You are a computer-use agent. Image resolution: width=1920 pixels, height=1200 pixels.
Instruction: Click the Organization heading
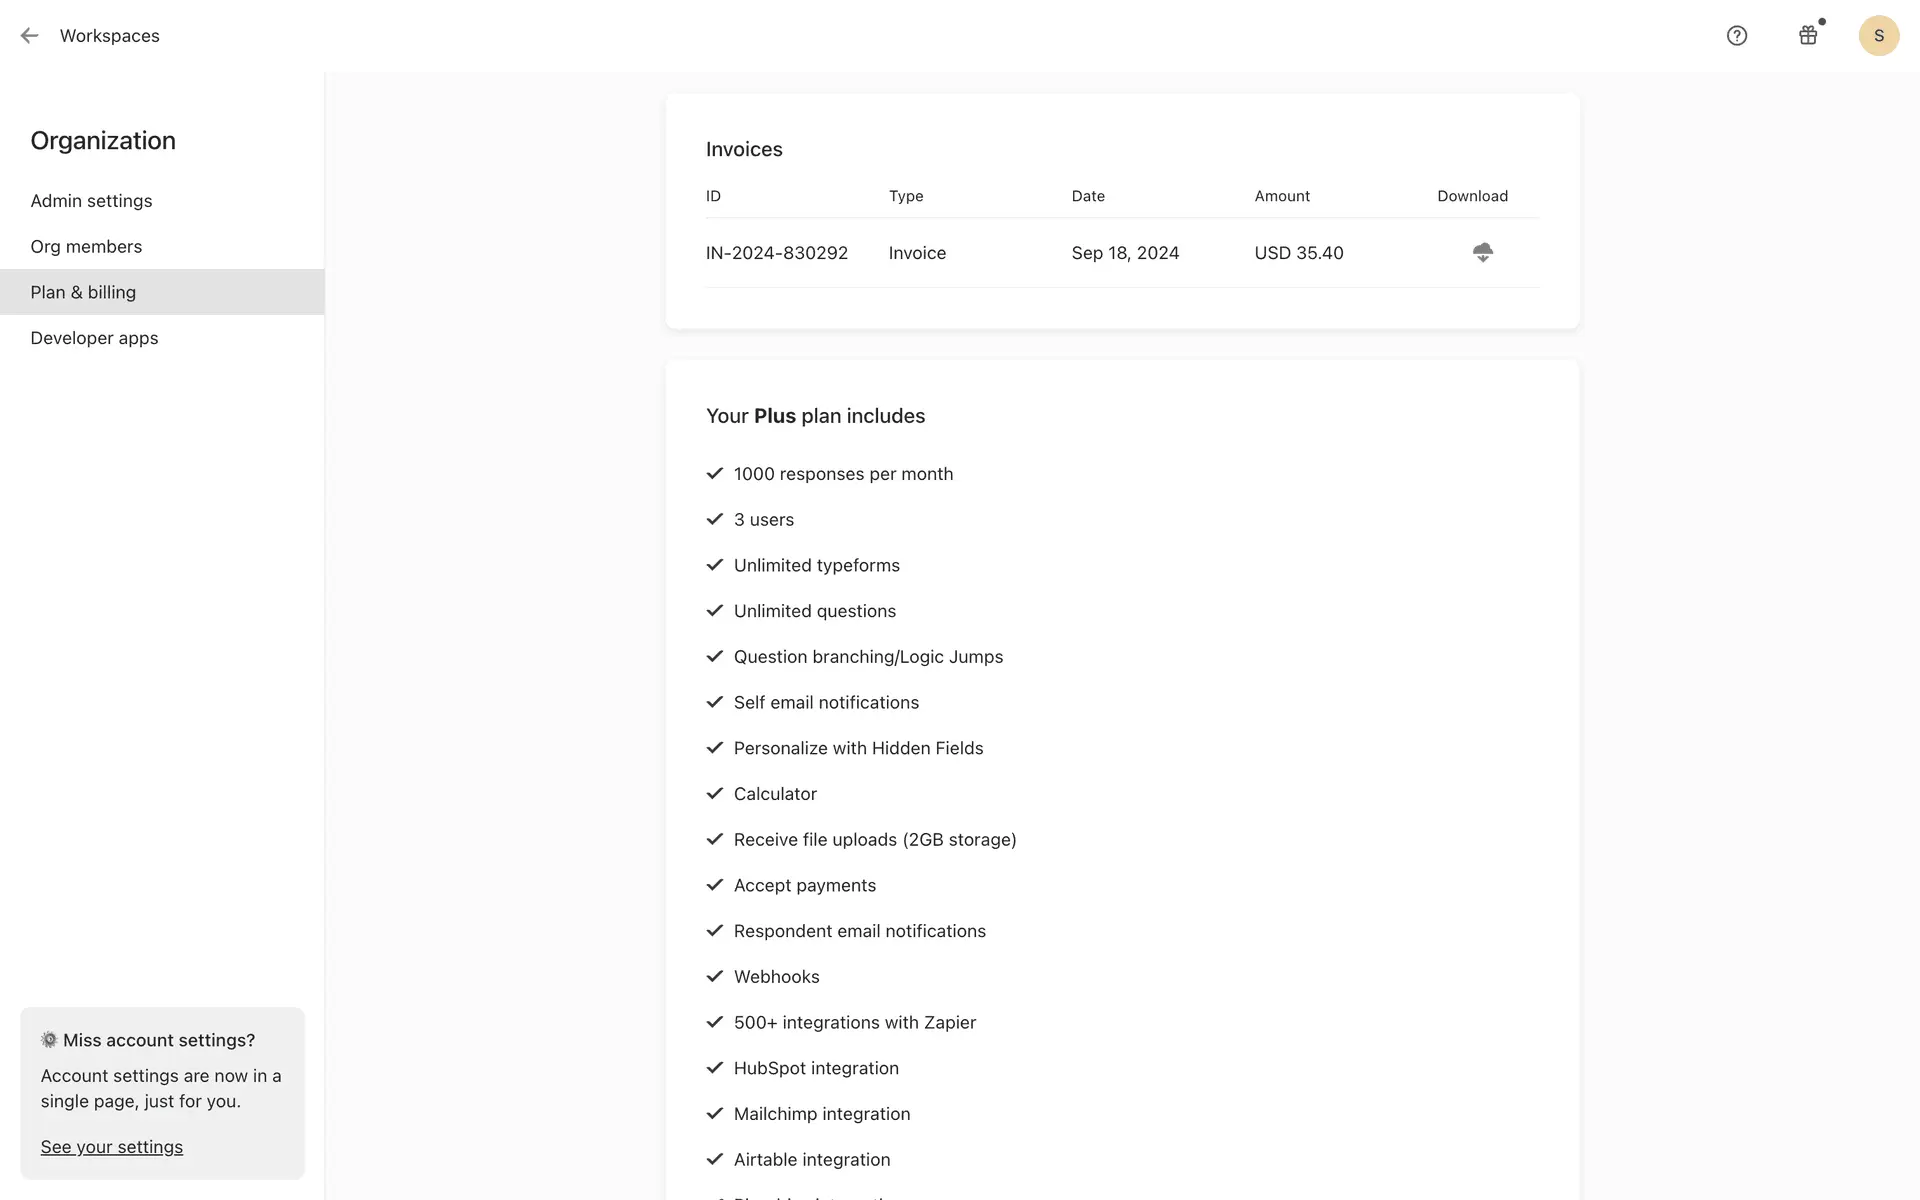(x=103, y=141)
